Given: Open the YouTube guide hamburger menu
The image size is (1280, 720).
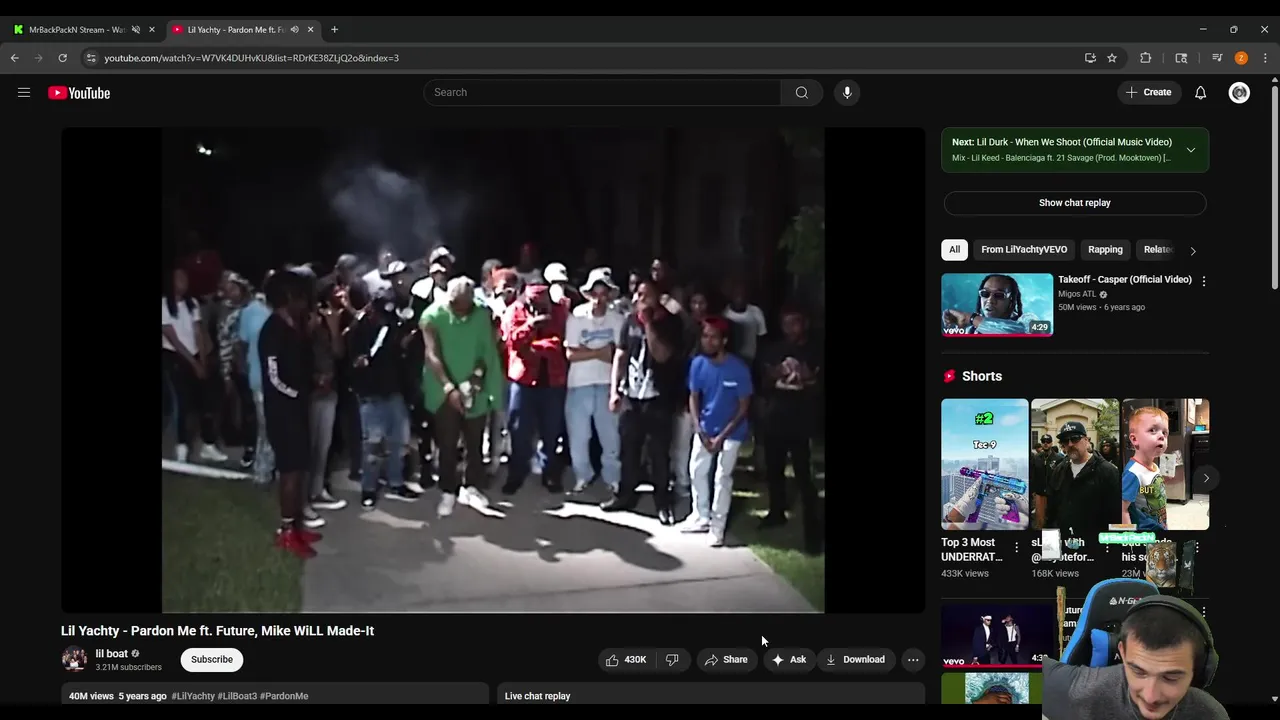Looking at the screenshot, I should (24, 93).
